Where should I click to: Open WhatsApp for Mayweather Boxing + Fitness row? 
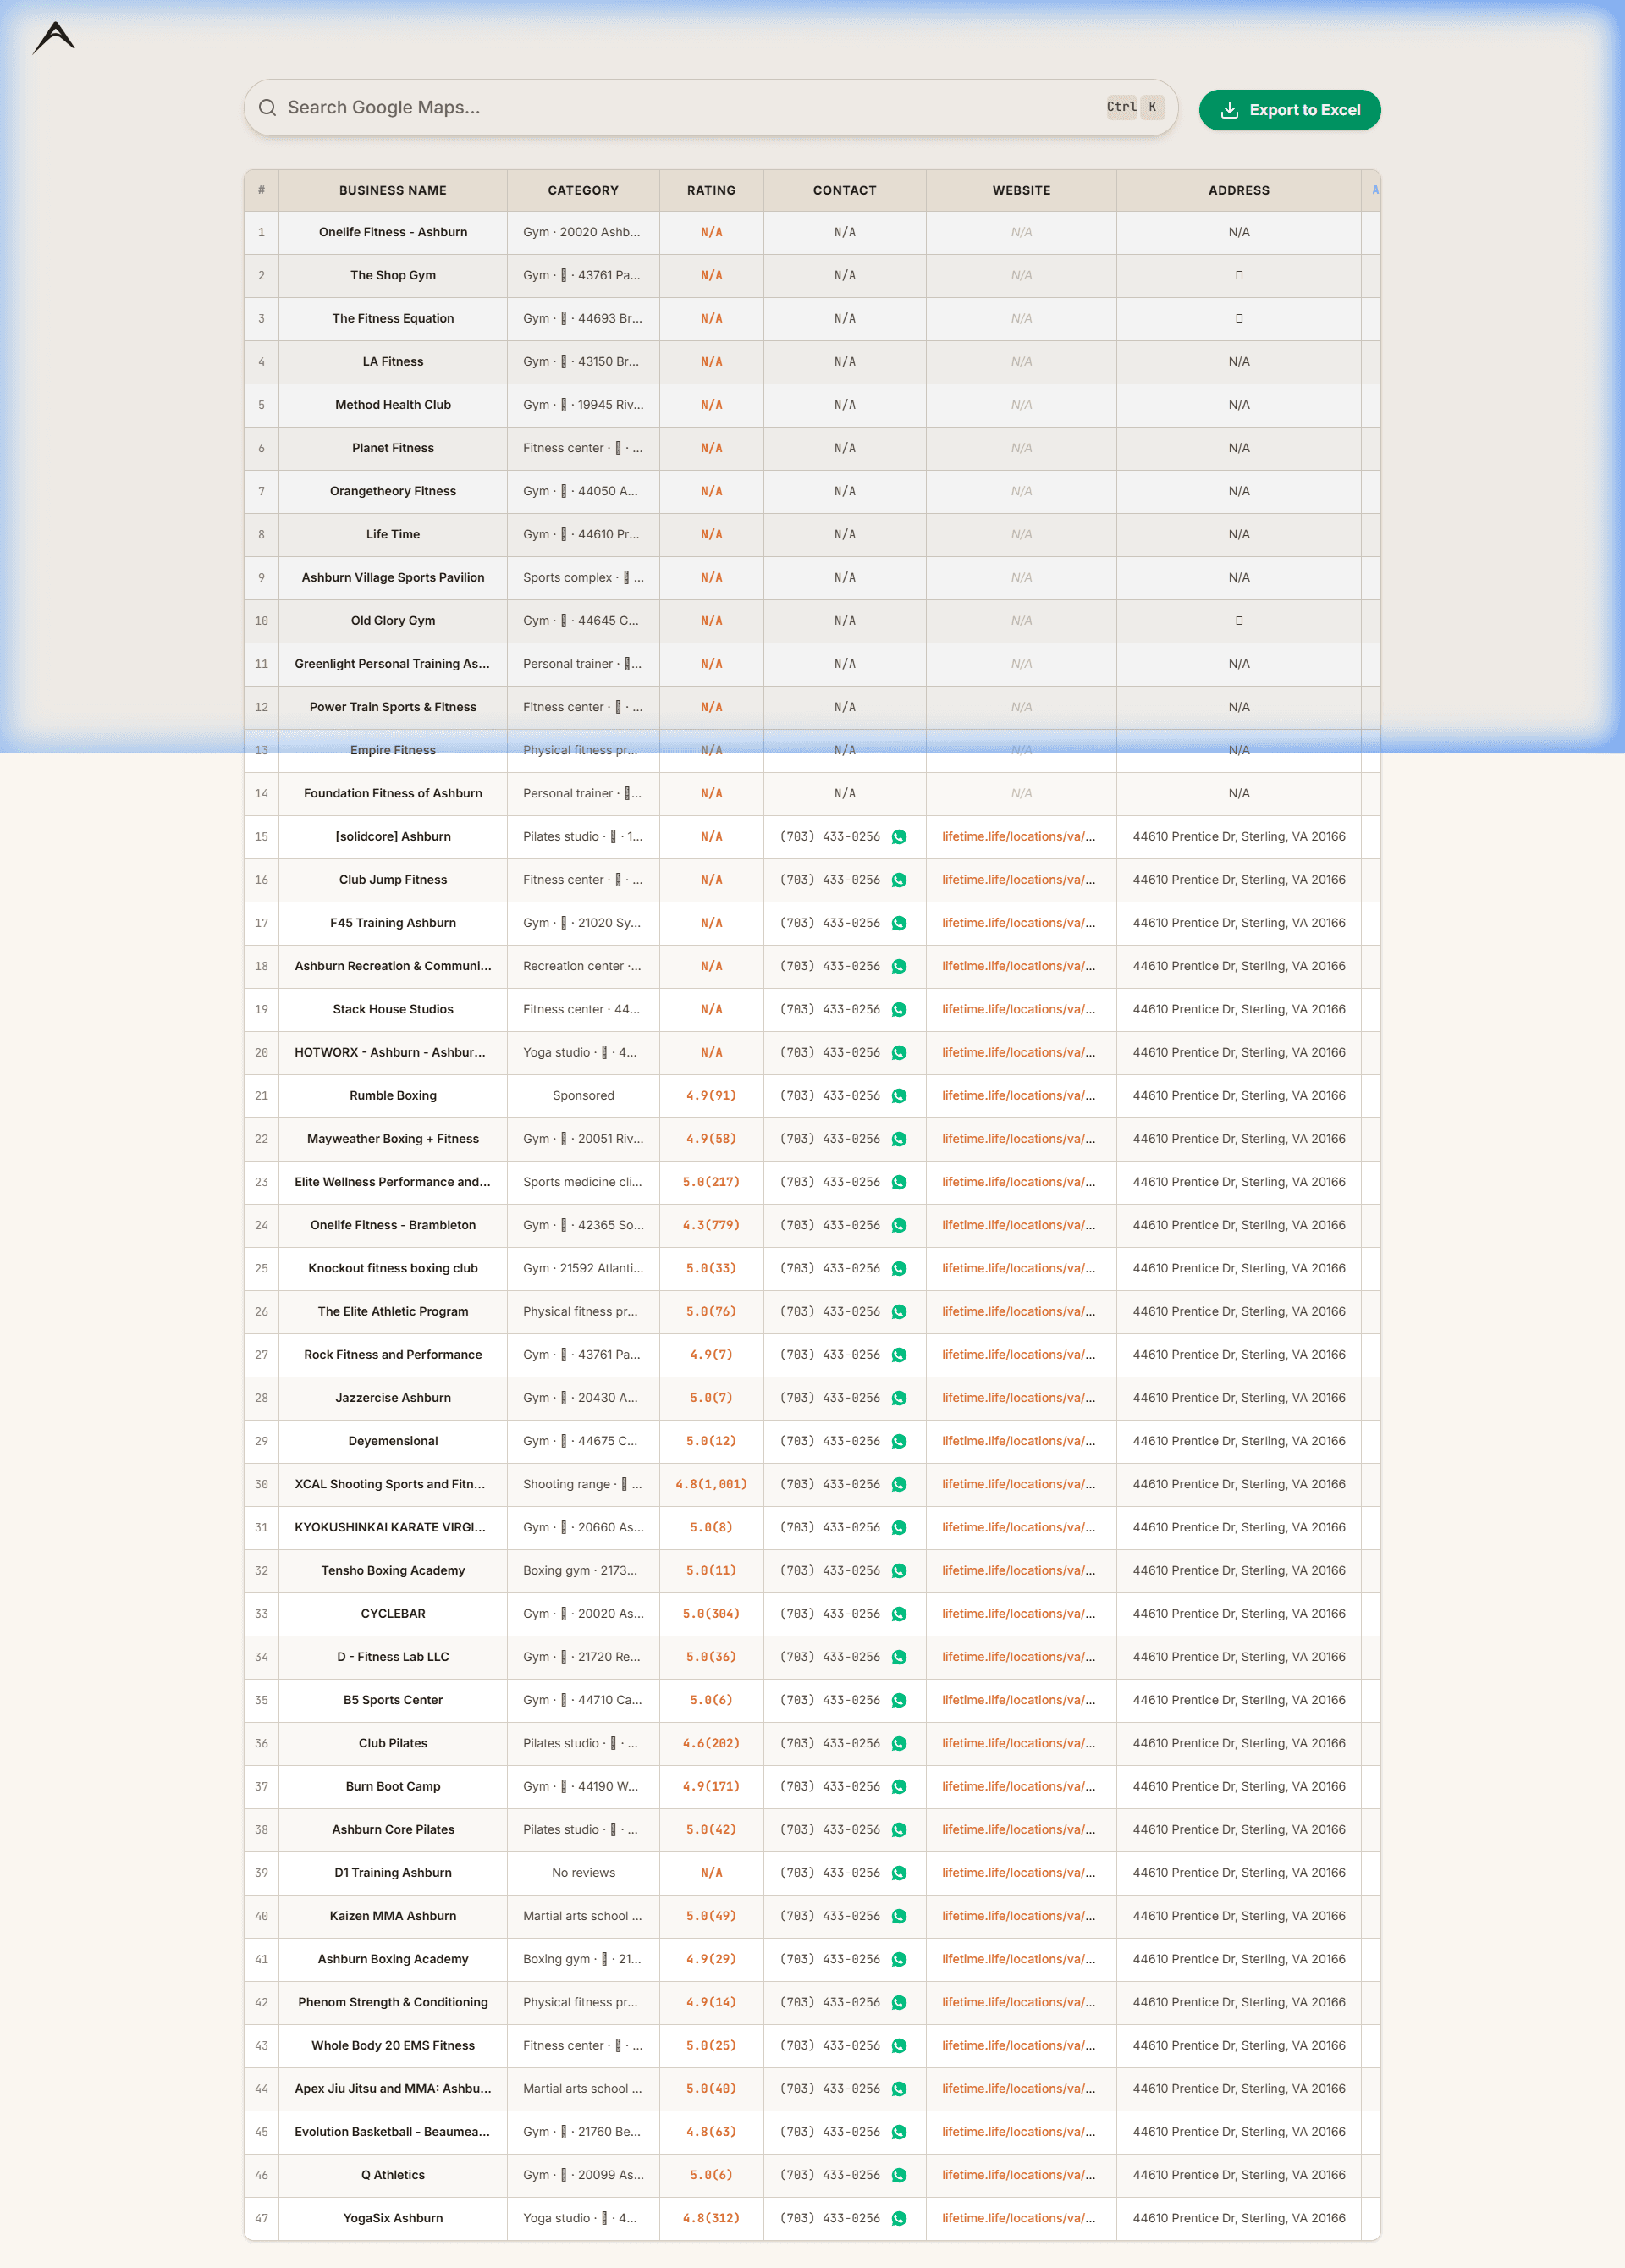tap(899, 1139)
